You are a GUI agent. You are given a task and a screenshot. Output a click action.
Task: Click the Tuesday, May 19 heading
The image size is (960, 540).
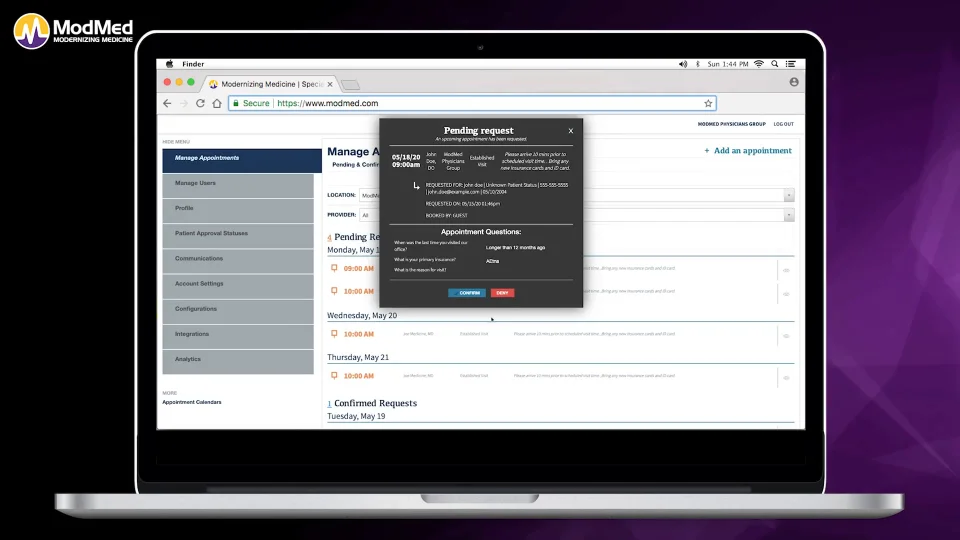click(356, 416)
